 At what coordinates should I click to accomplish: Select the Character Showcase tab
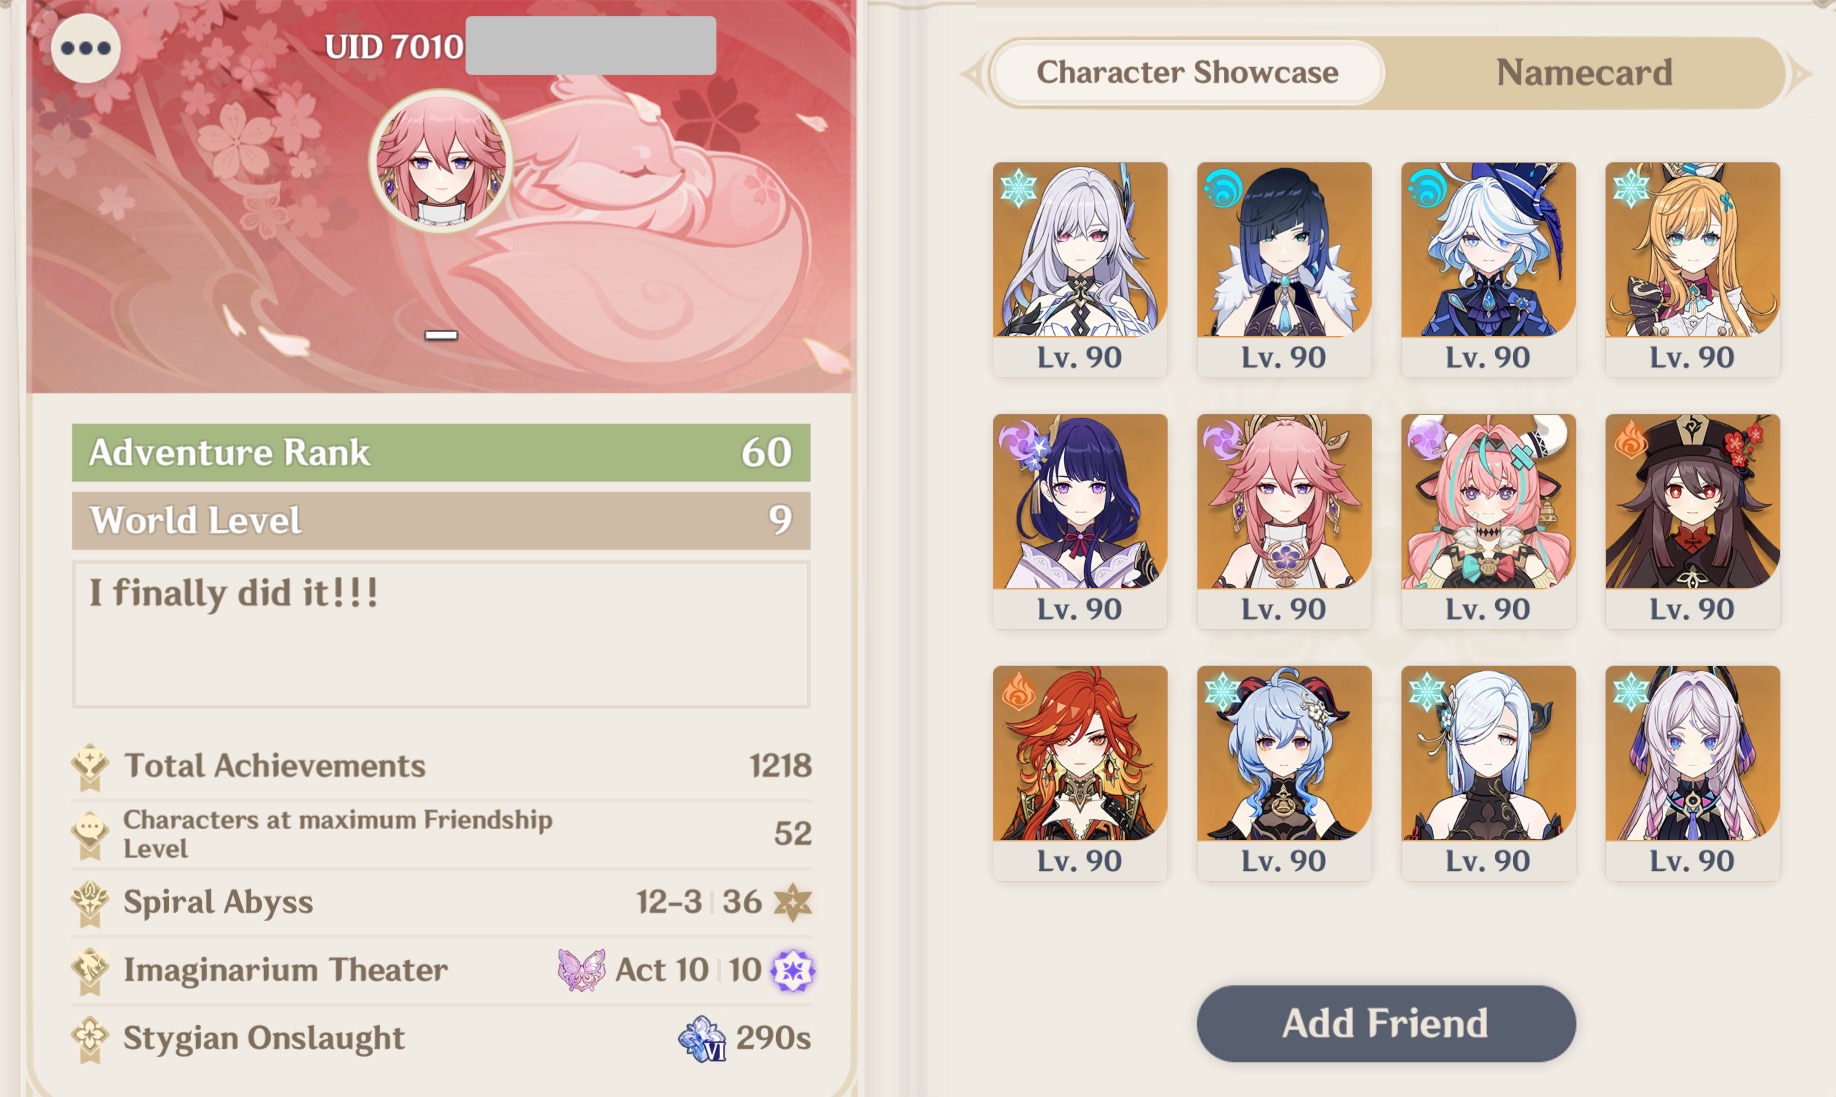(x=1187, y=72)
